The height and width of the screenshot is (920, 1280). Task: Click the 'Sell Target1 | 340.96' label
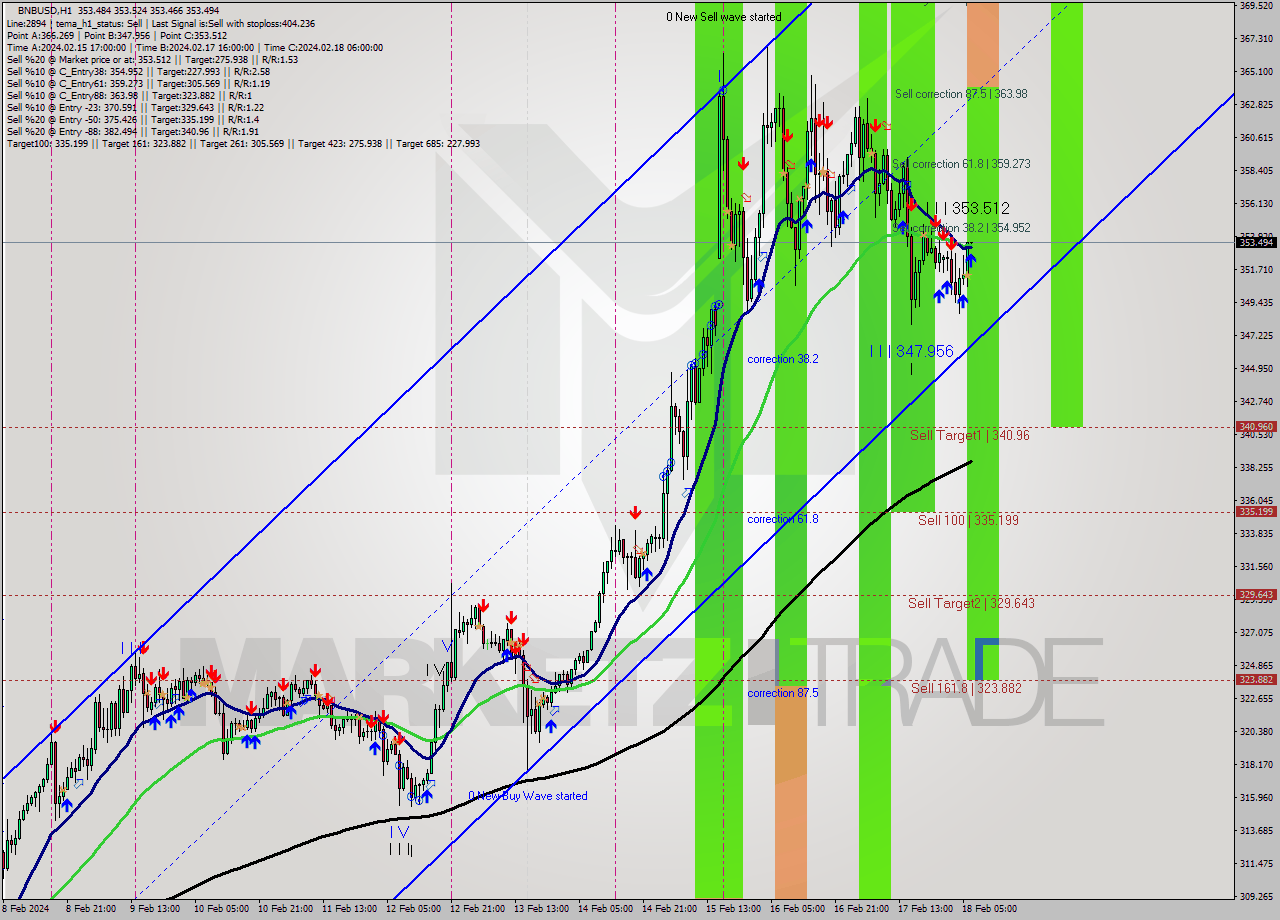click(969, 436)
